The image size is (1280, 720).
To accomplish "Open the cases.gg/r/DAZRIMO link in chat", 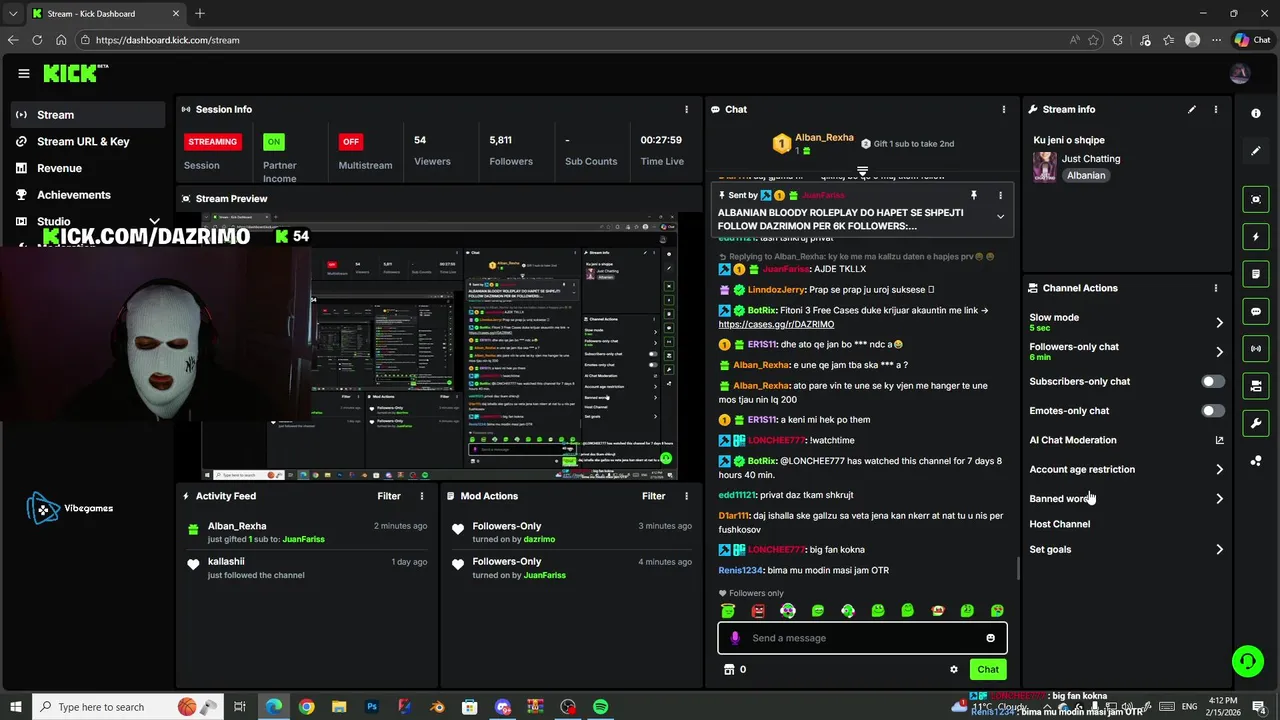I will pos(776,325).
